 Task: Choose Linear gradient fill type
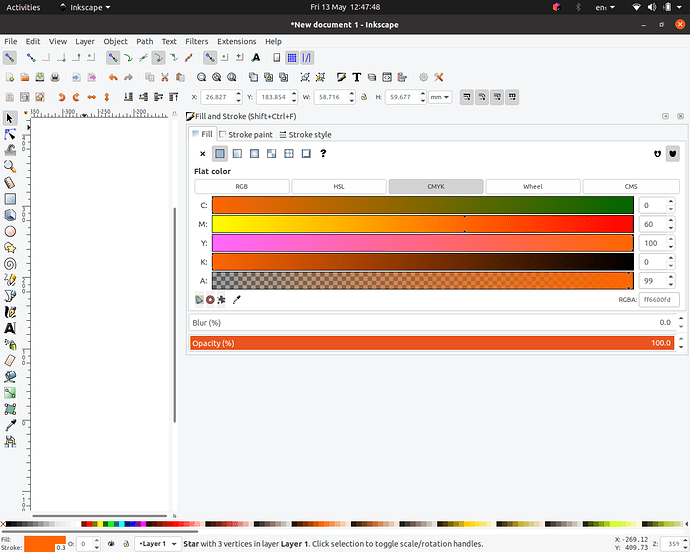point(237,153)
